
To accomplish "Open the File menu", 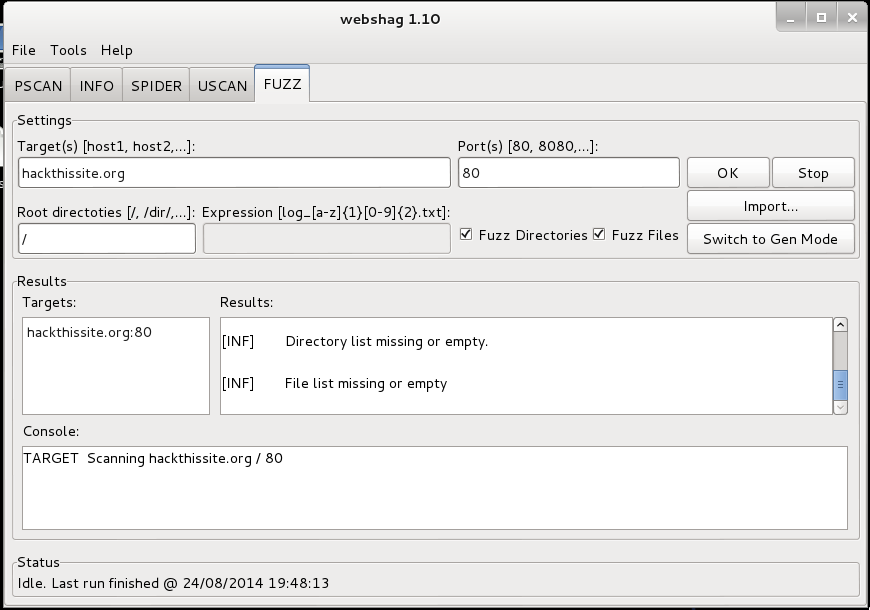I will click(22, 50).
